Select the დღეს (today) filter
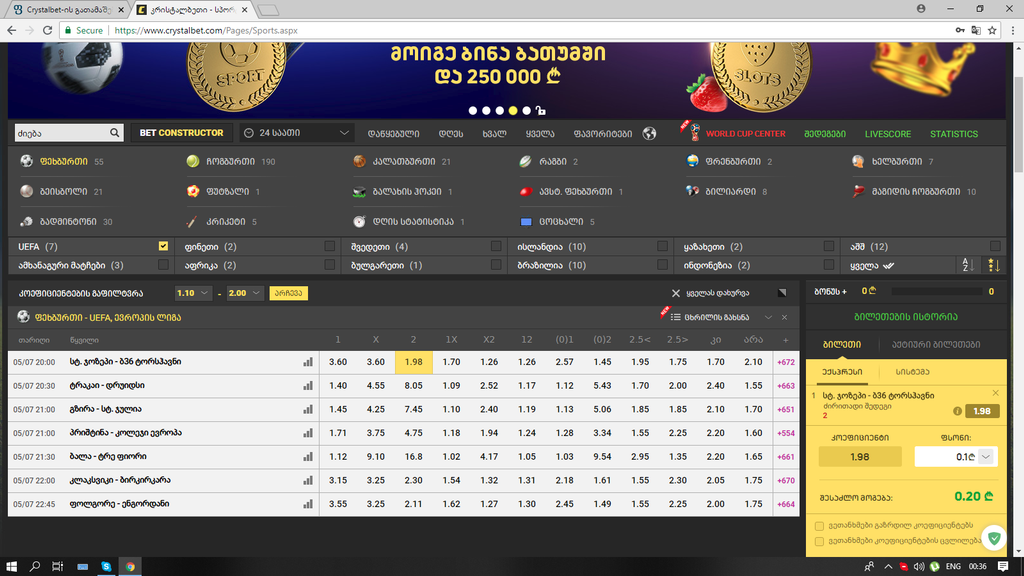Image resolution: width=1024 pixels, height=576 pixels. [451, 134]
